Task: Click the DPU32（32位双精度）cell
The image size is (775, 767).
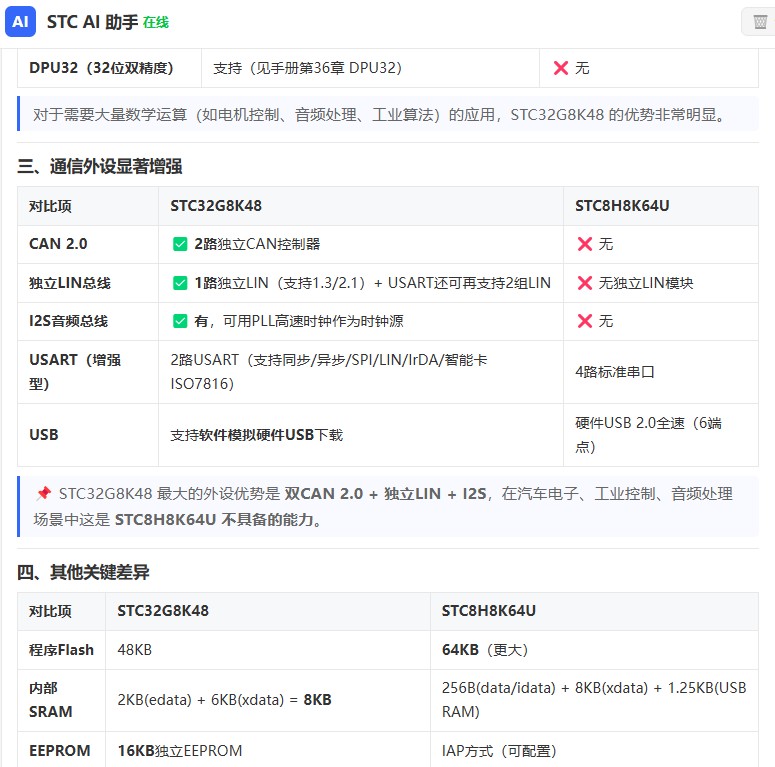Action: point(109,68)
